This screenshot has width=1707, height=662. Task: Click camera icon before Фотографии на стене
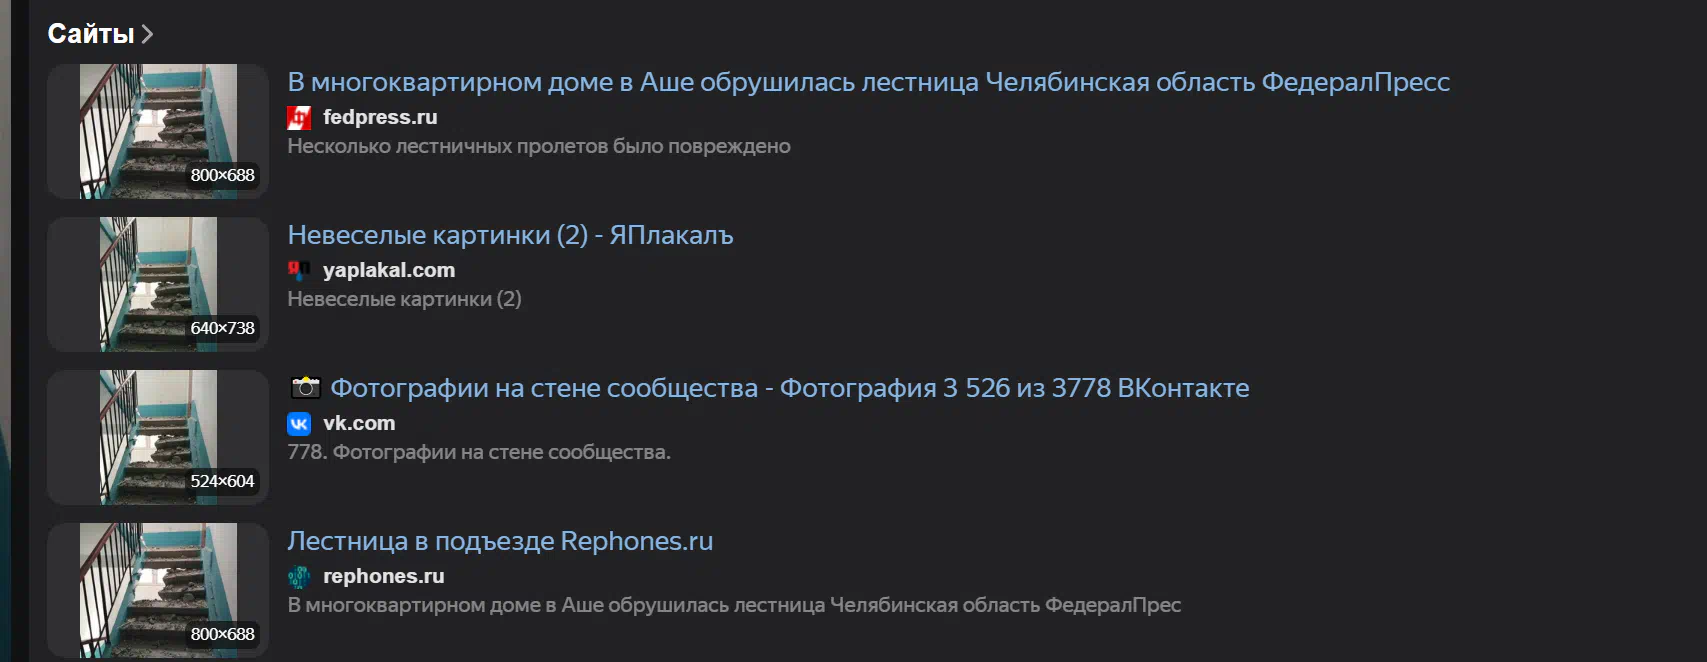[x=305, y=387]
